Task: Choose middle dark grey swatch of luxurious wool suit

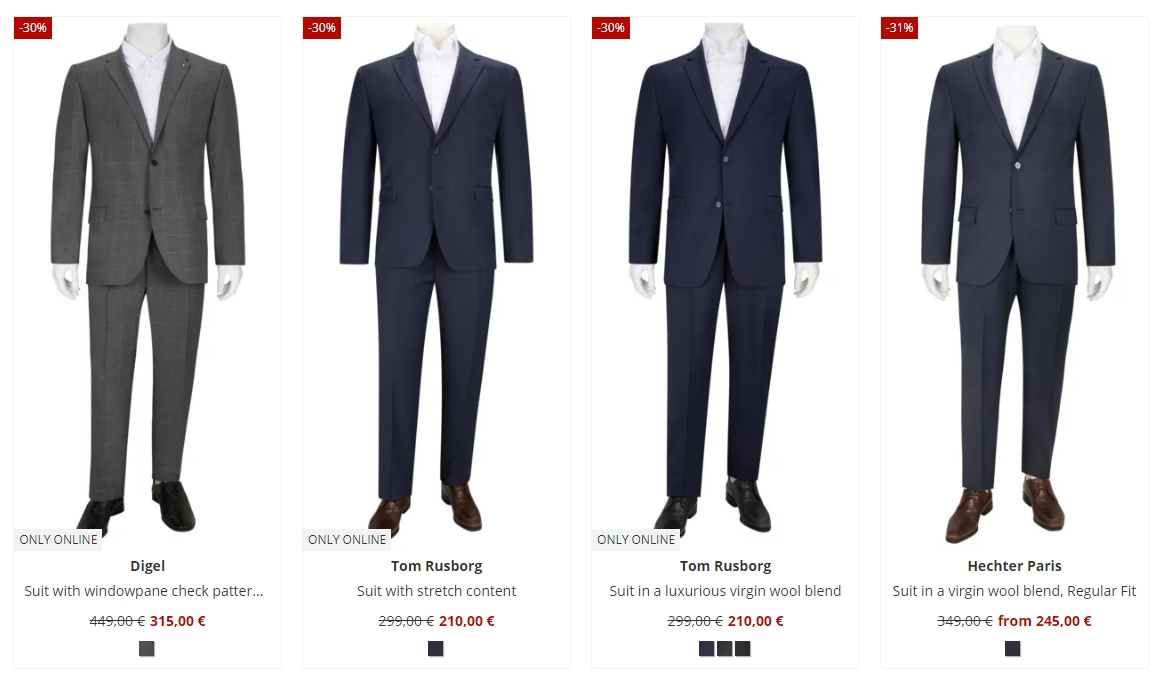Action: coord(725,649)
